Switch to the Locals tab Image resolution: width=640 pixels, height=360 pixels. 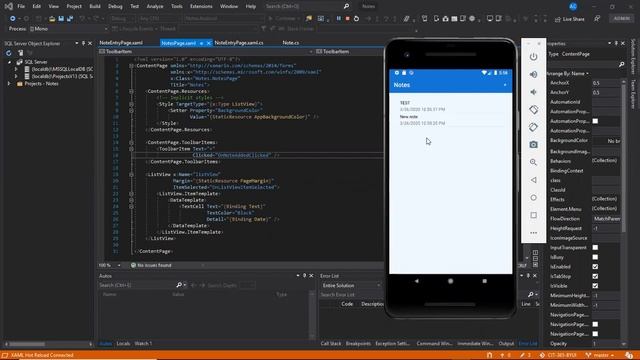[x=123, y=344]
